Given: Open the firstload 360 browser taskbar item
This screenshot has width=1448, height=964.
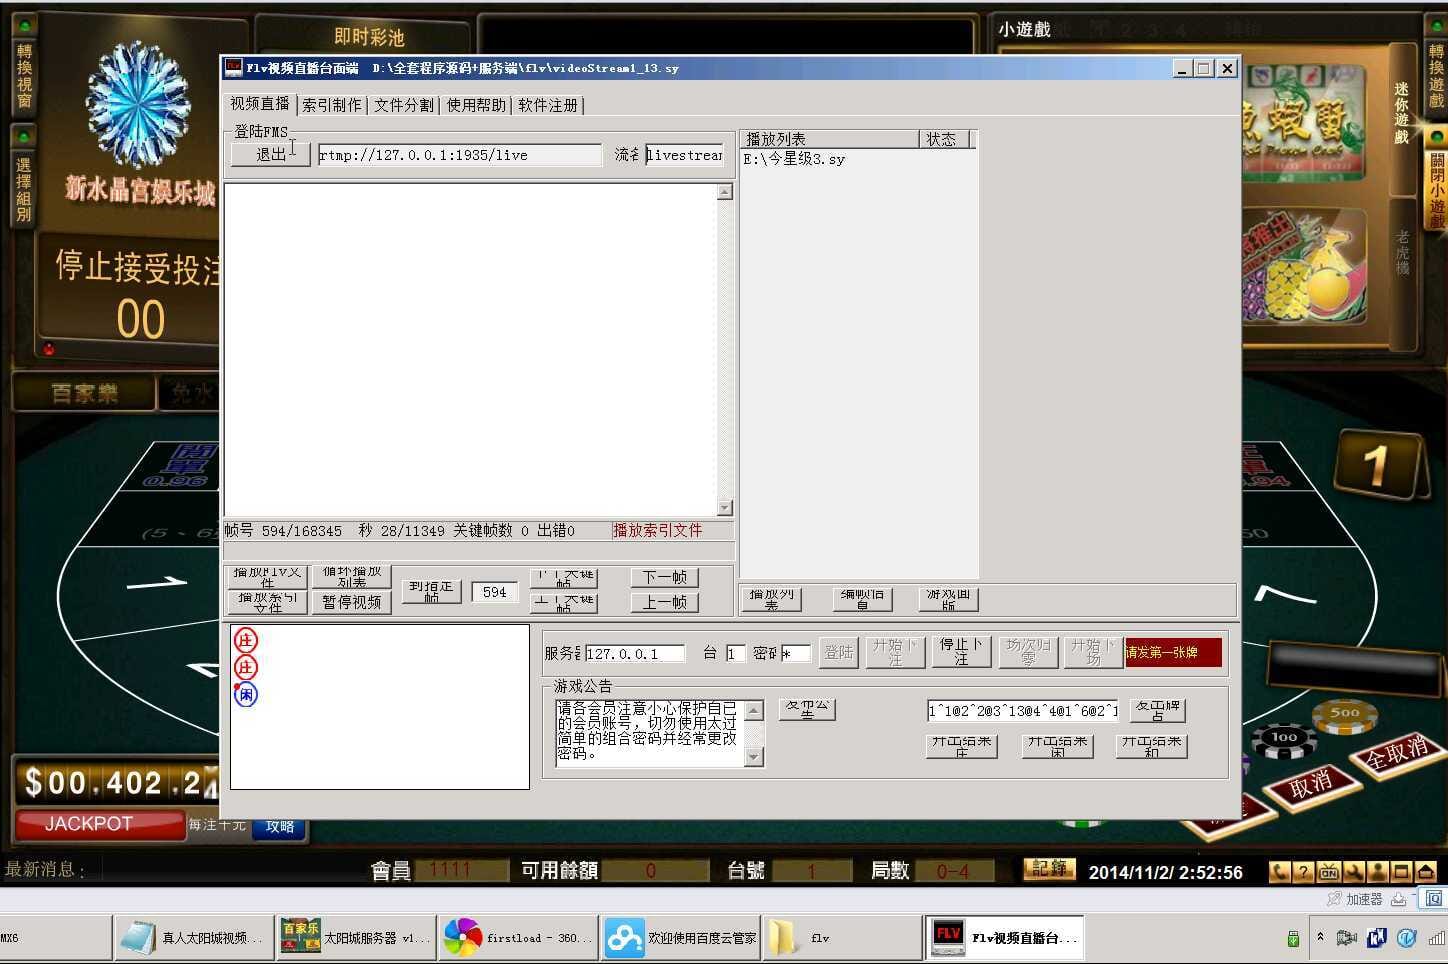Looking at the screenshot, I should click(518, 938).
